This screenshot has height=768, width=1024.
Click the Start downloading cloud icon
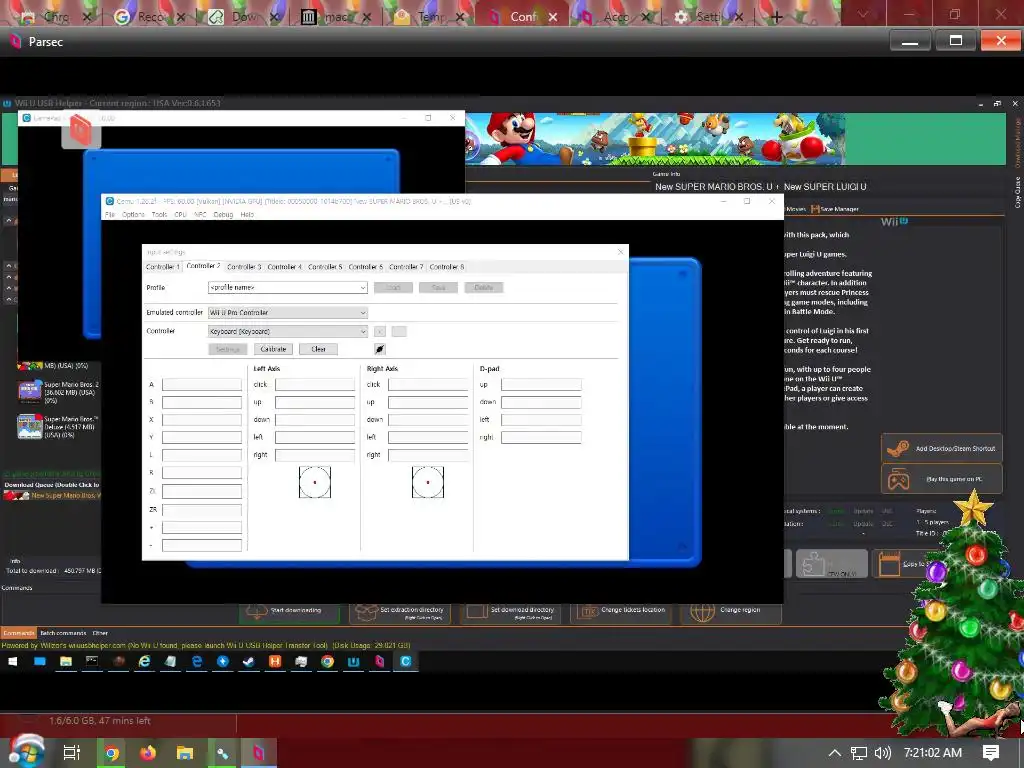pyautogui.click(x=257, y=611)
